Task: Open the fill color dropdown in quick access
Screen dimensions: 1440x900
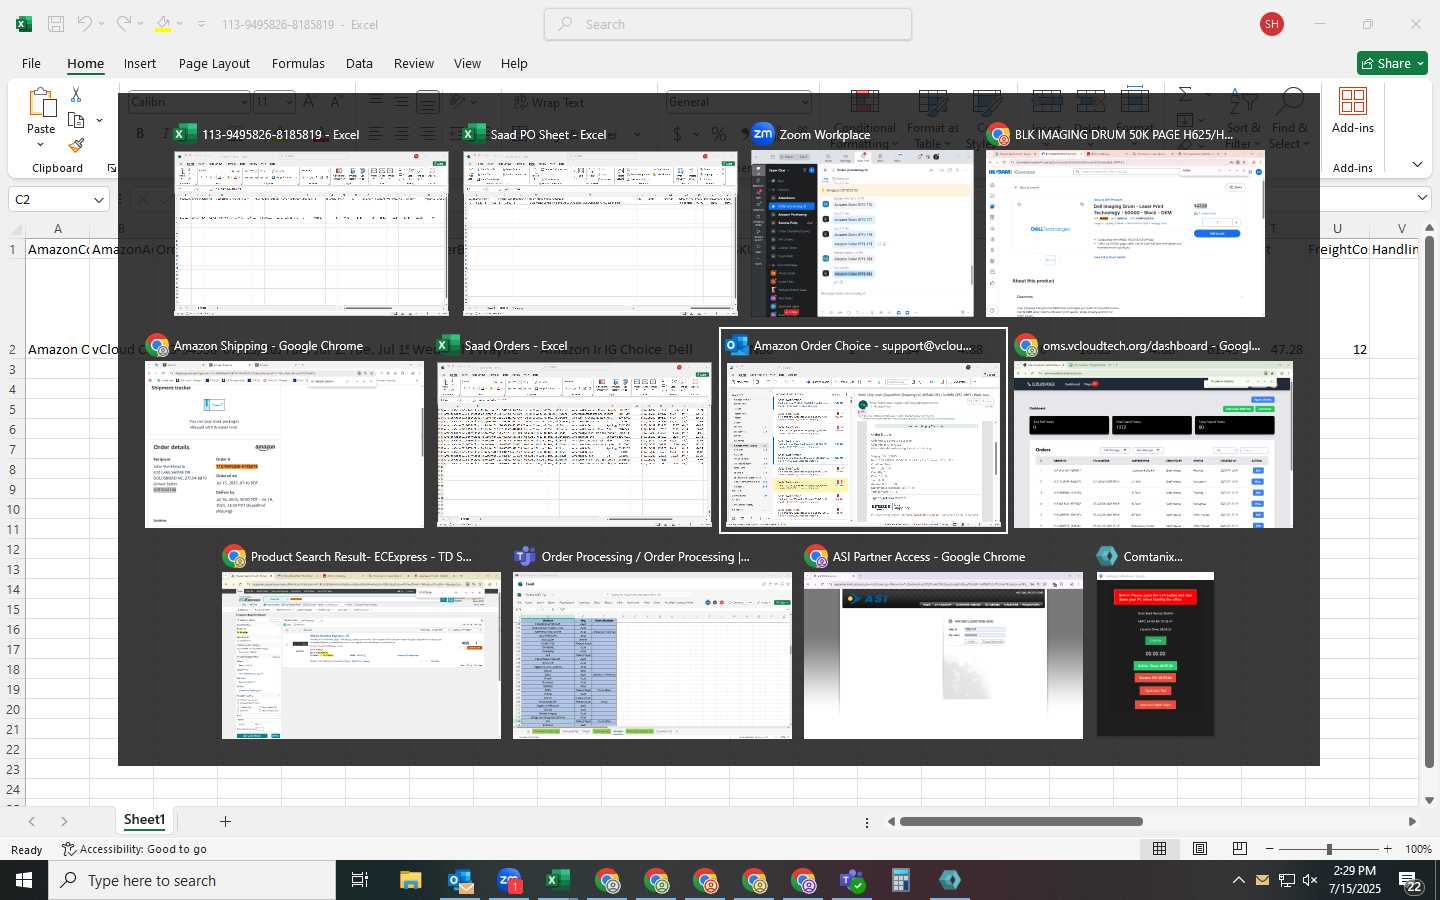Action: coord(180,24)
